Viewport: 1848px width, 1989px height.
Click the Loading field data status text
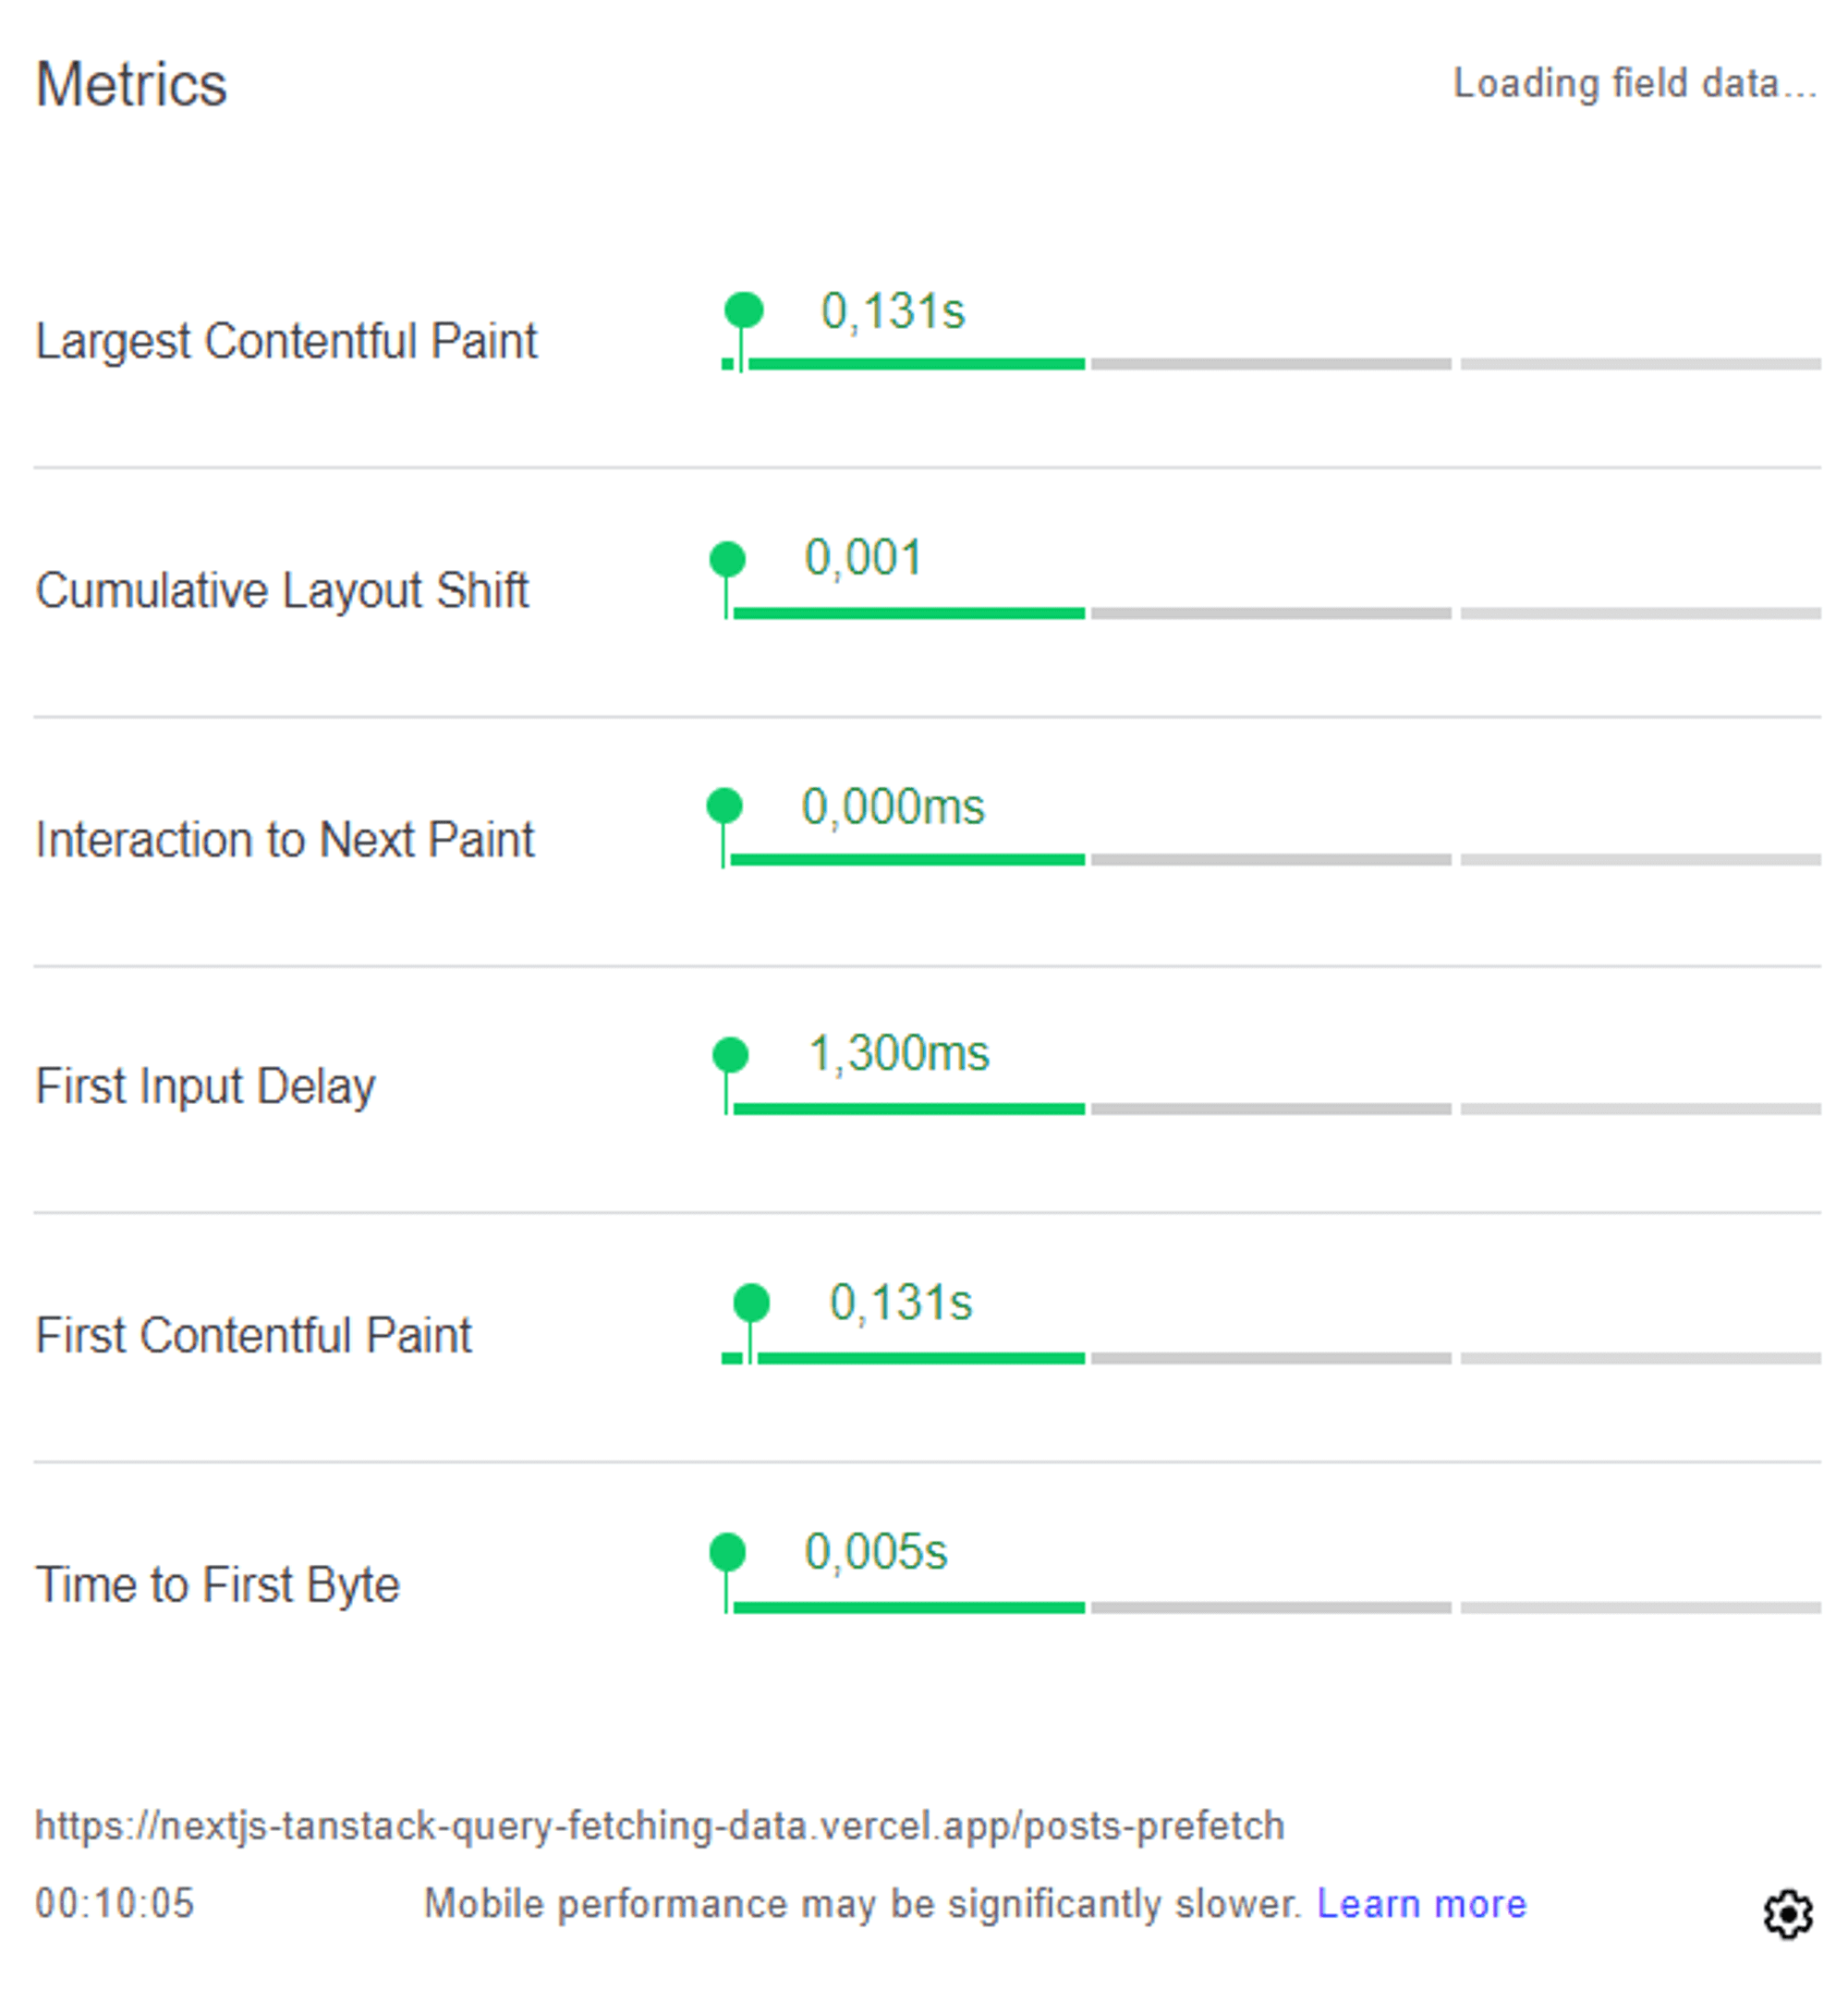[x=1635, y=83]
